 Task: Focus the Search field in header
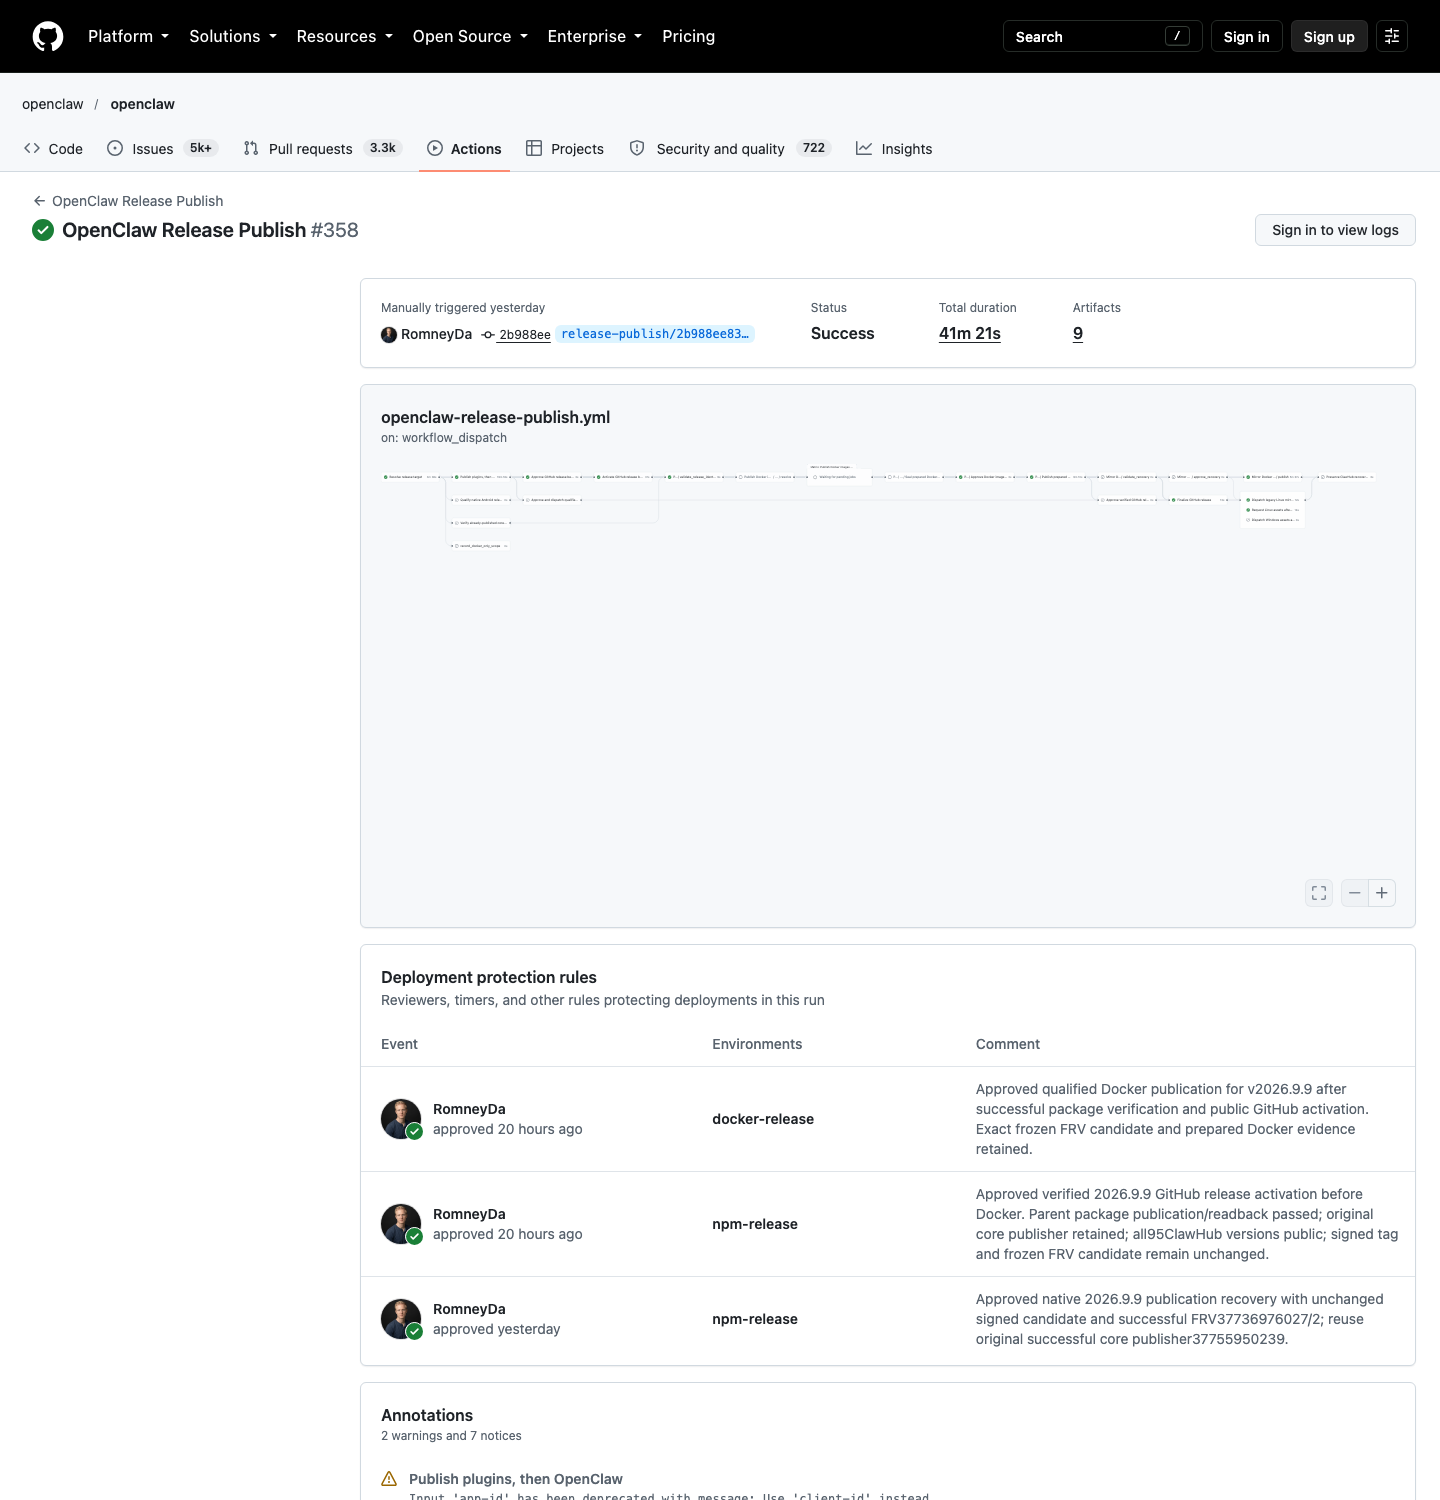coord(1103,36)
